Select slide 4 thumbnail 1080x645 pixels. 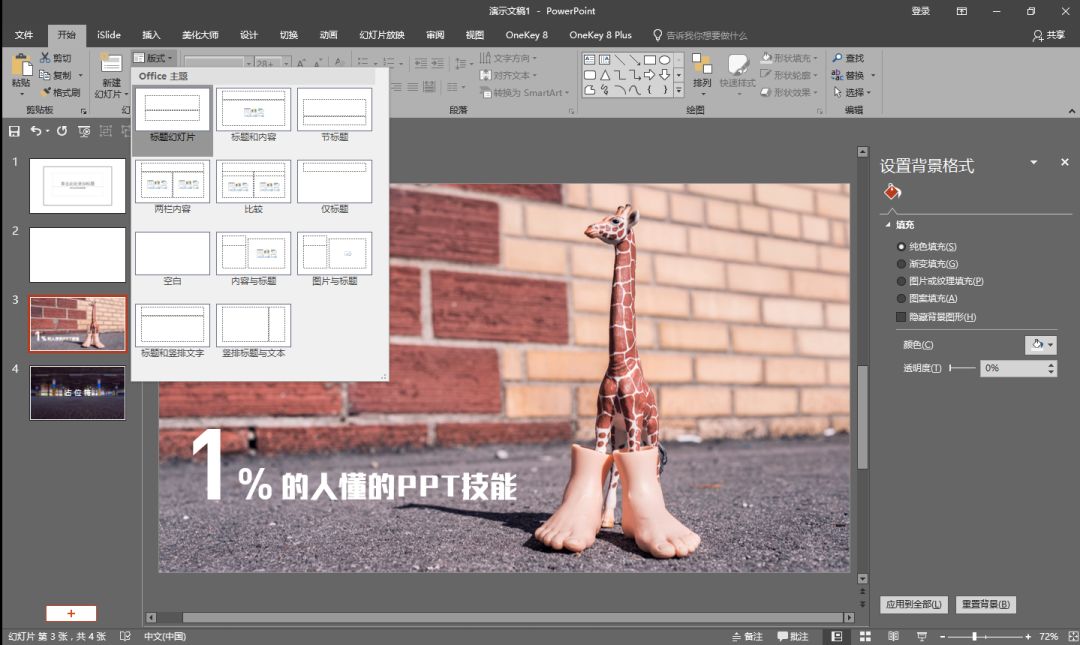(77, 393)
